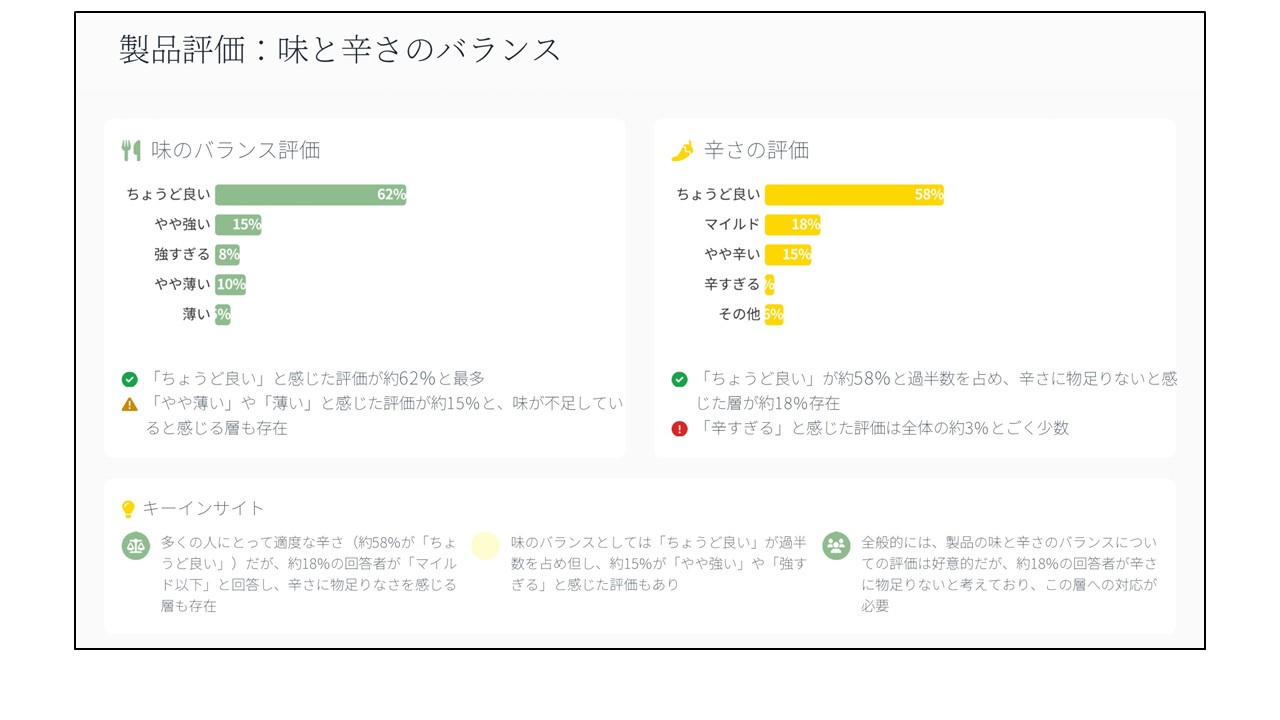
Task: Click the yellow マイルド 18% bar
Action: [792, 225]
